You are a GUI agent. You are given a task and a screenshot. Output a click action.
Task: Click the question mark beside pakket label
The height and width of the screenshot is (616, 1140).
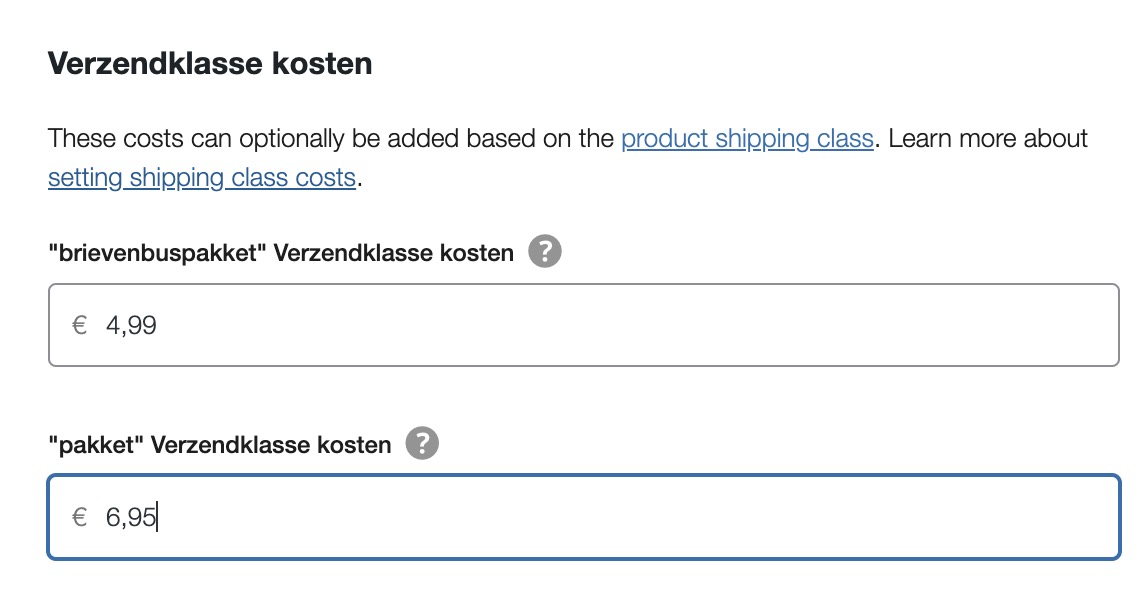(x=422, y=444)
